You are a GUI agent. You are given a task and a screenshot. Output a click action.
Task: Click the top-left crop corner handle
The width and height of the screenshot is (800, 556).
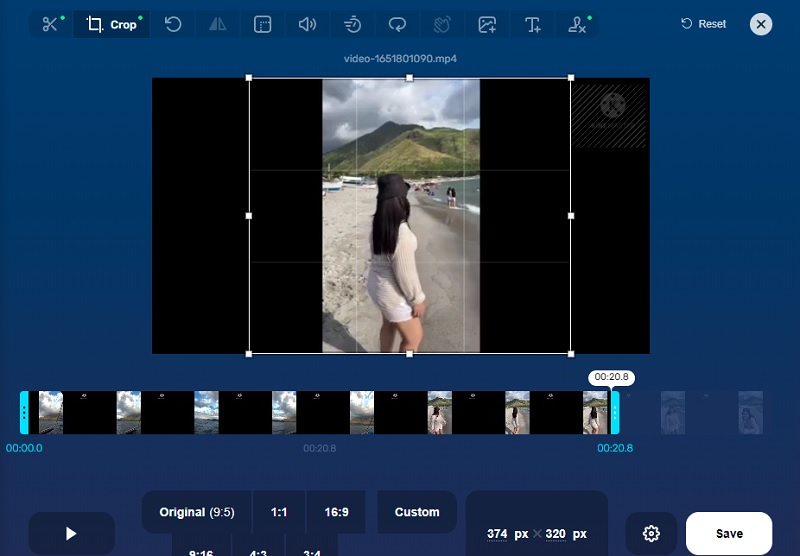pyautogui.click(x=249, y=78)
